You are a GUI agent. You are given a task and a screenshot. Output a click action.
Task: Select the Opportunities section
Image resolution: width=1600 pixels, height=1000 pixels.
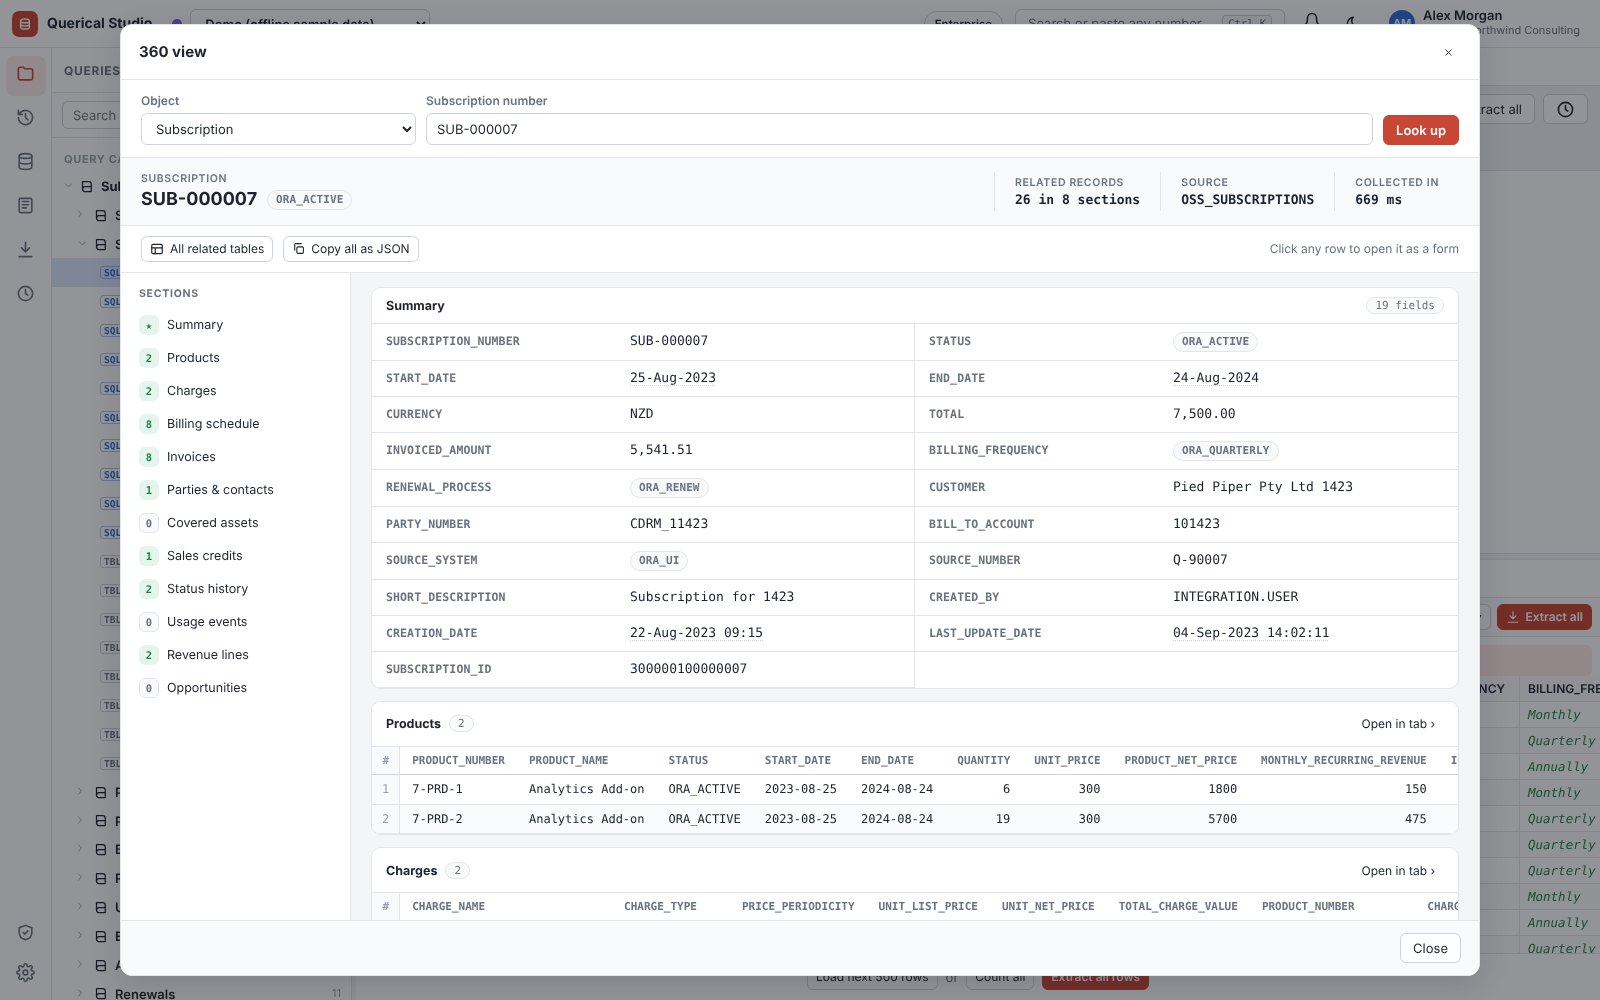pos(236,688)
